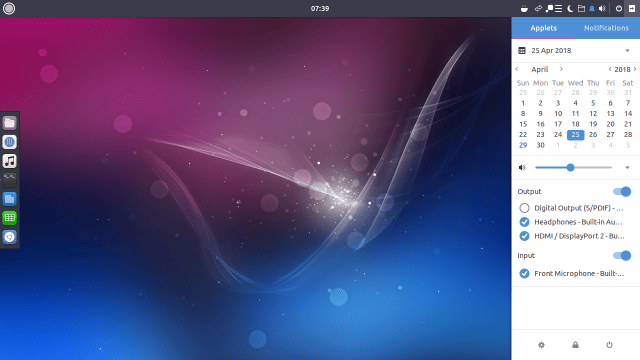The width and height of the screenshot is (640, 360).
Task: Open the music player in dock
Action: [x=9, y=161]
